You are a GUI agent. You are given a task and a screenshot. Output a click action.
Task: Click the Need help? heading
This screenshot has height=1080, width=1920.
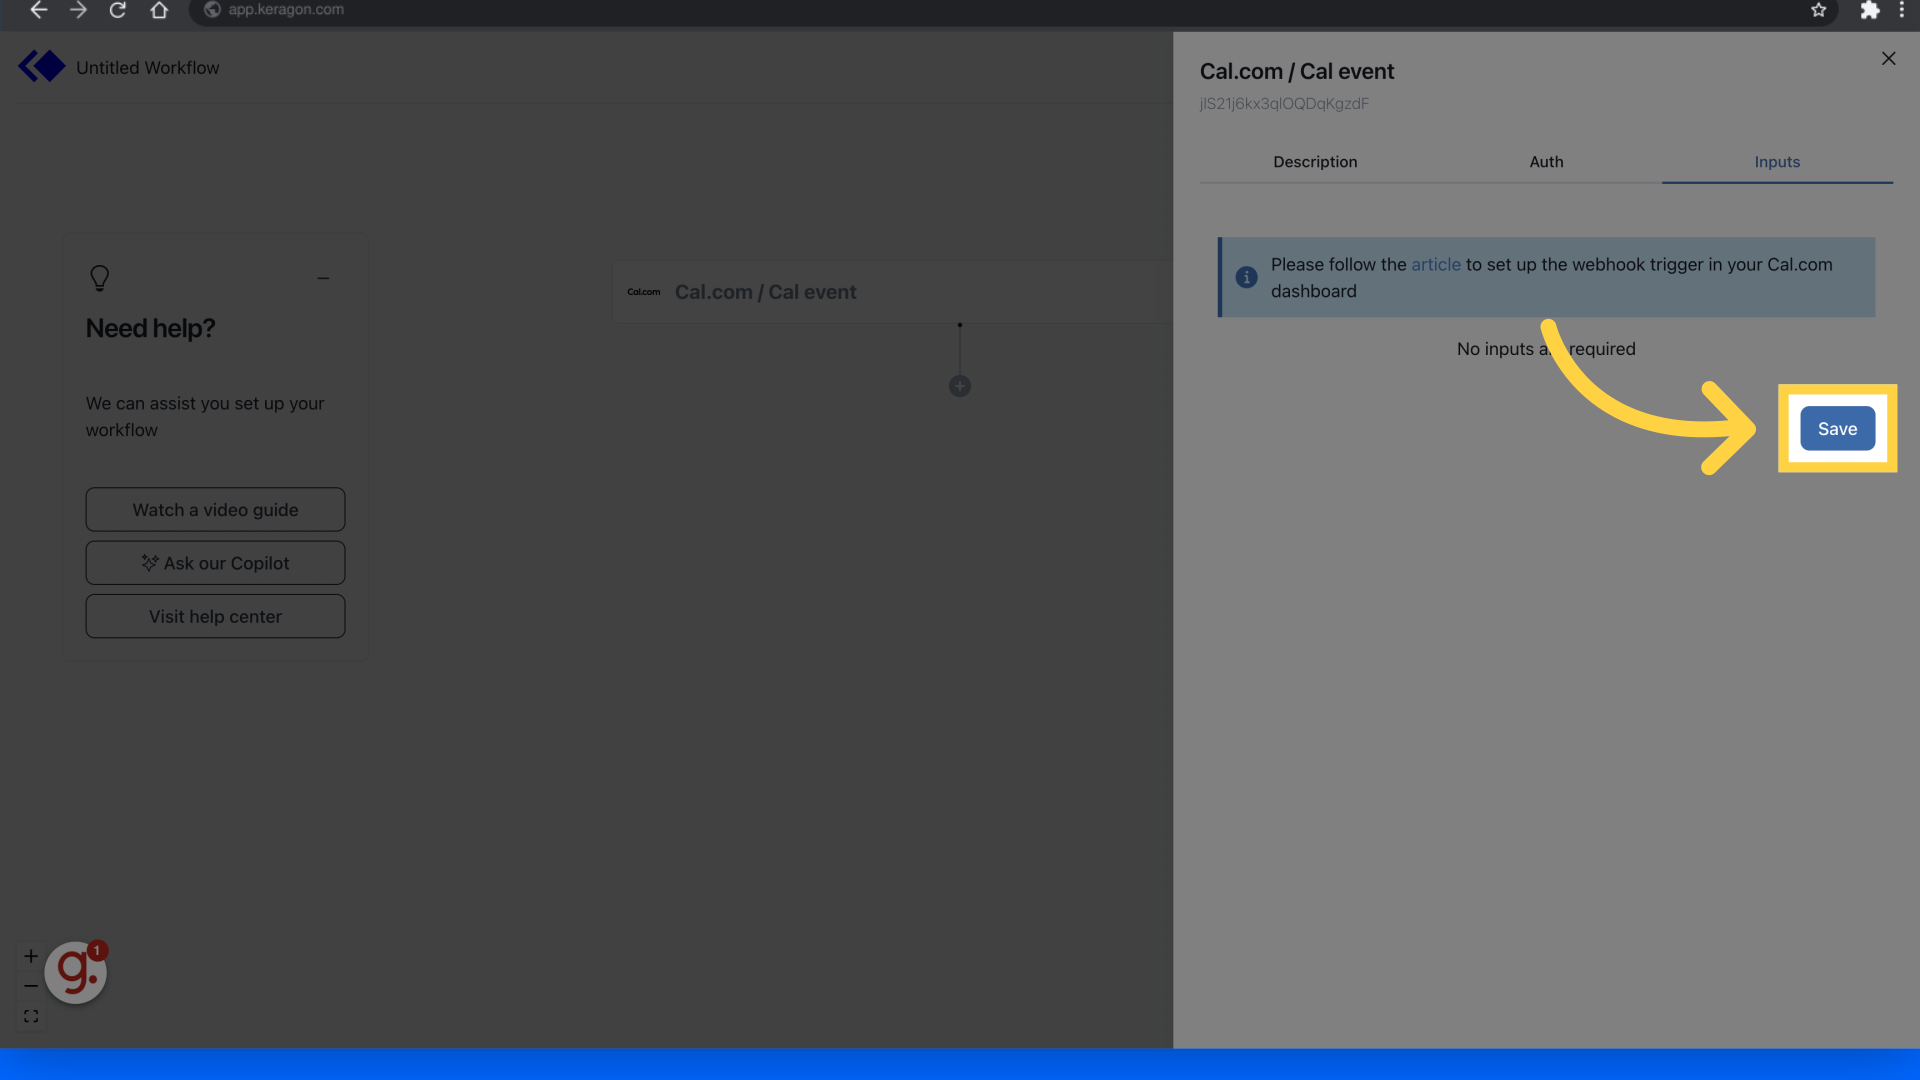tap(150, 329)
